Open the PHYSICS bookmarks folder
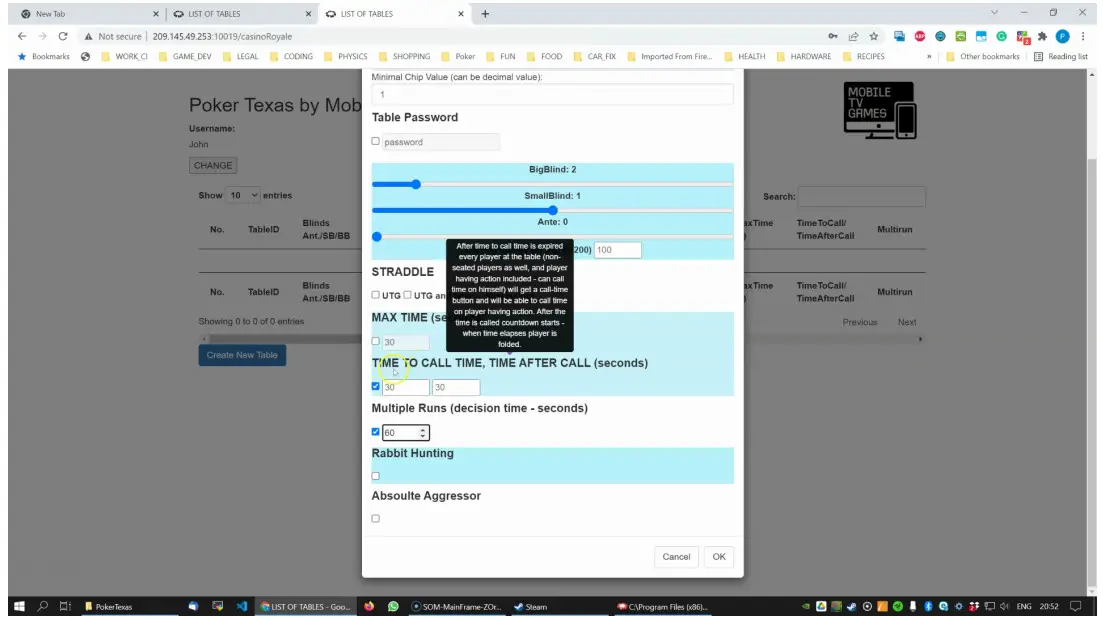This screenshot has height=619, width=1103. pos(345,56)
